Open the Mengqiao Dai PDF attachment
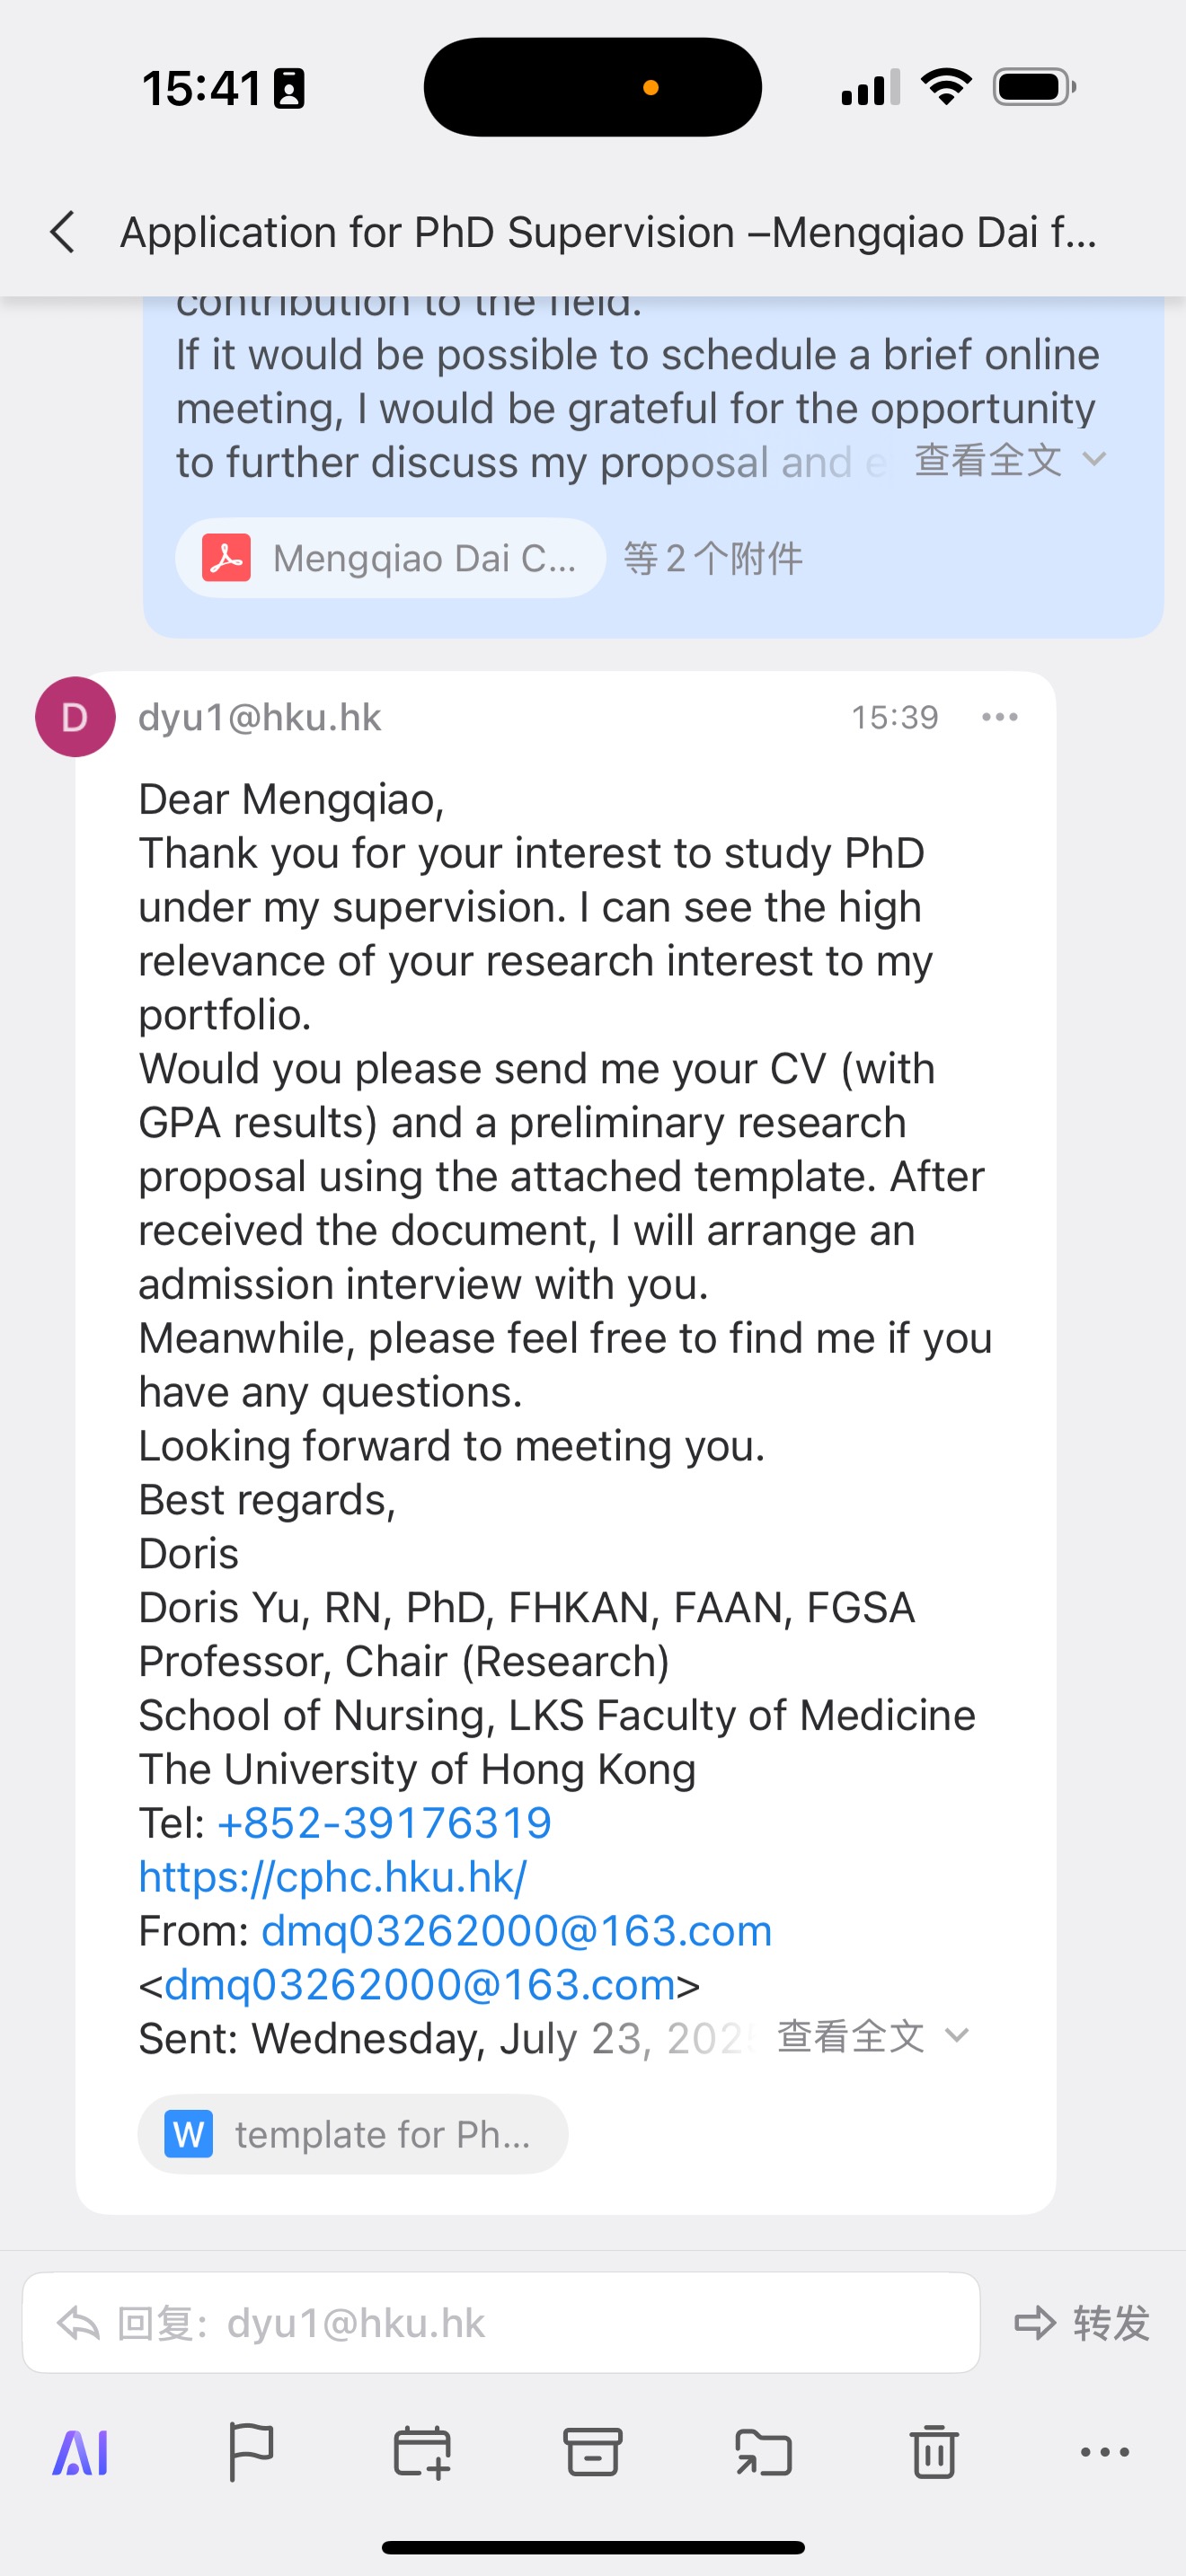1186x2576 pixels. click(x=391, y=558)
